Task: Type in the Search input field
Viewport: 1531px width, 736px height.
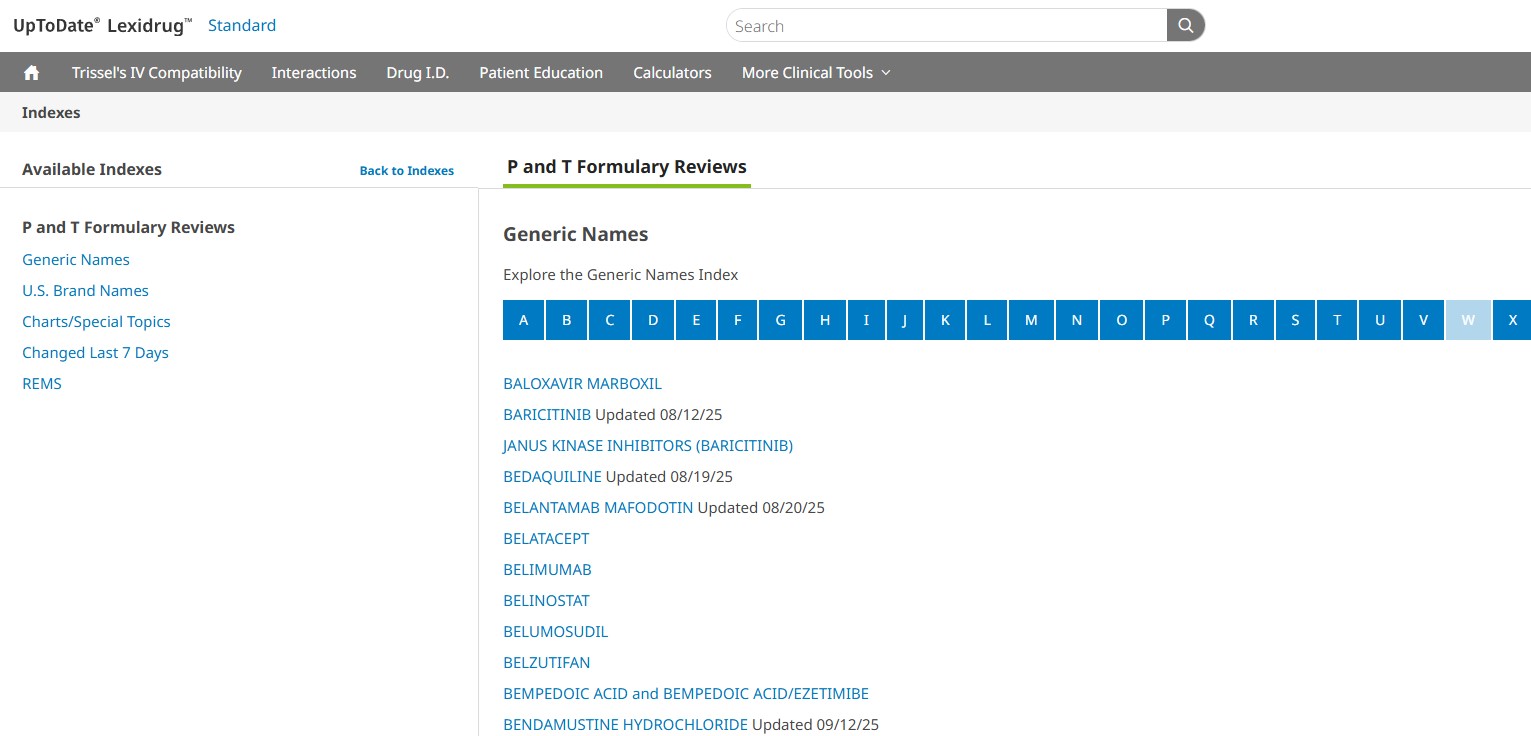Action: [x=945, y=26]
